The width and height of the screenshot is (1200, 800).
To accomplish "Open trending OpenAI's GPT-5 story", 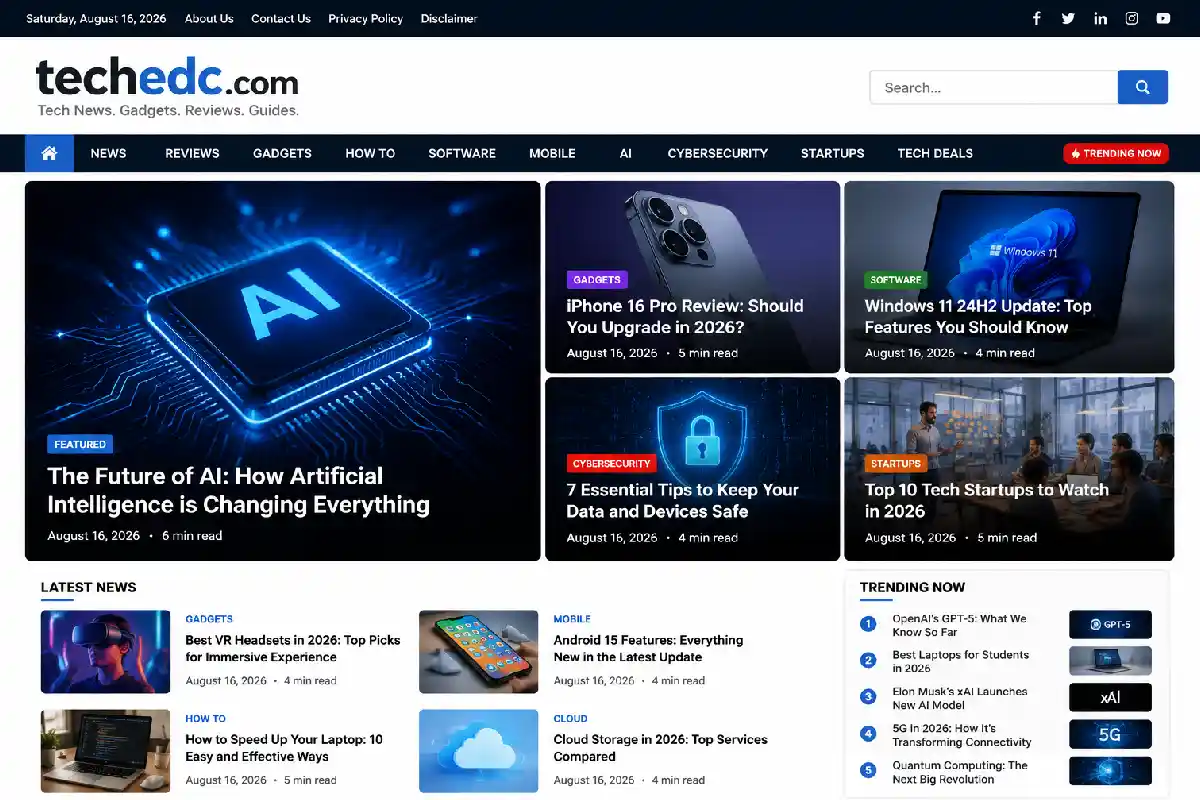I will [959, 625].
